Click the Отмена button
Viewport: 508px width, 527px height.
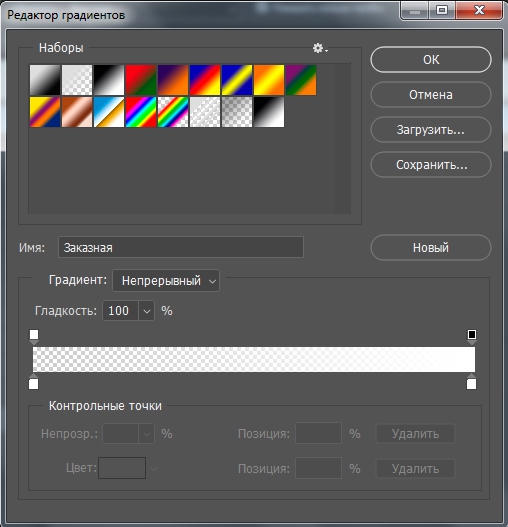[x=431, y=95]
